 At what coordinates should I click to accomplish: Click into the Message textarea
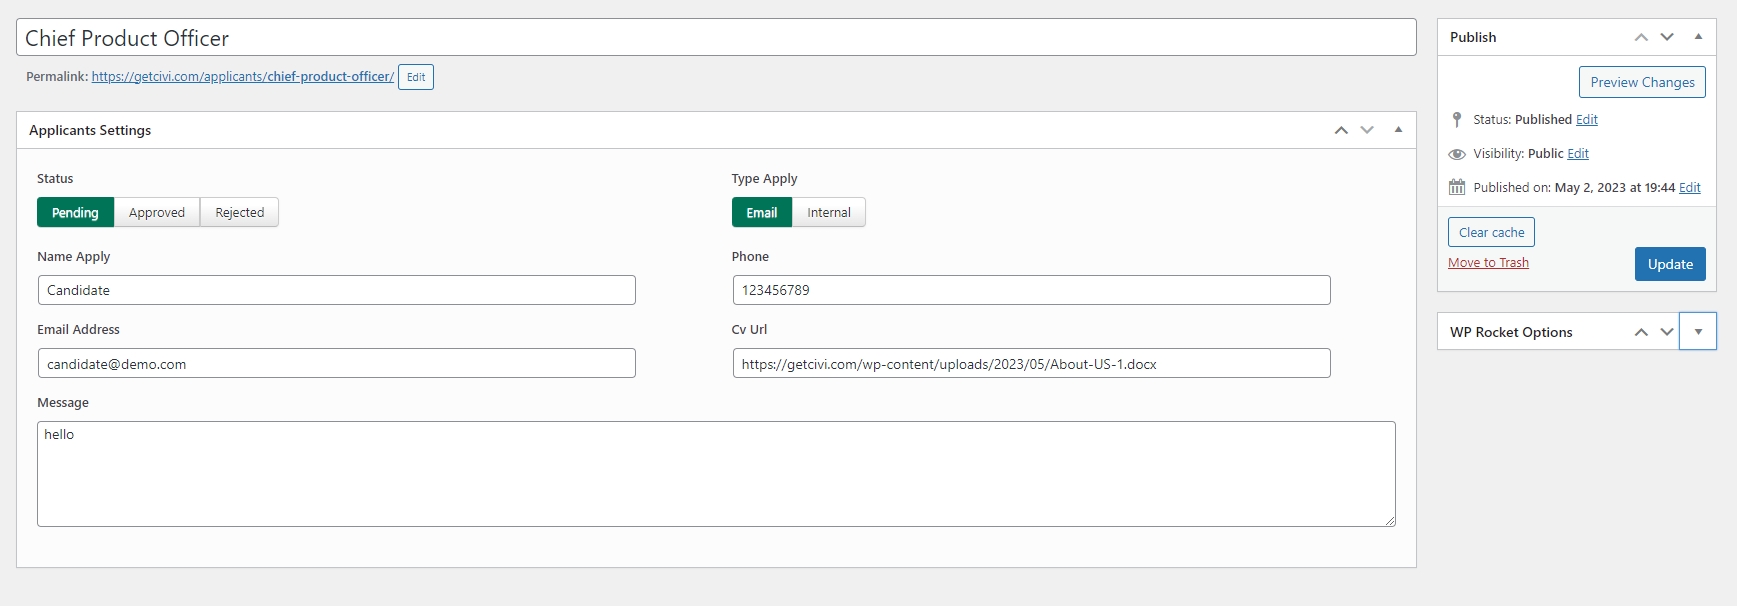point(716,474)
